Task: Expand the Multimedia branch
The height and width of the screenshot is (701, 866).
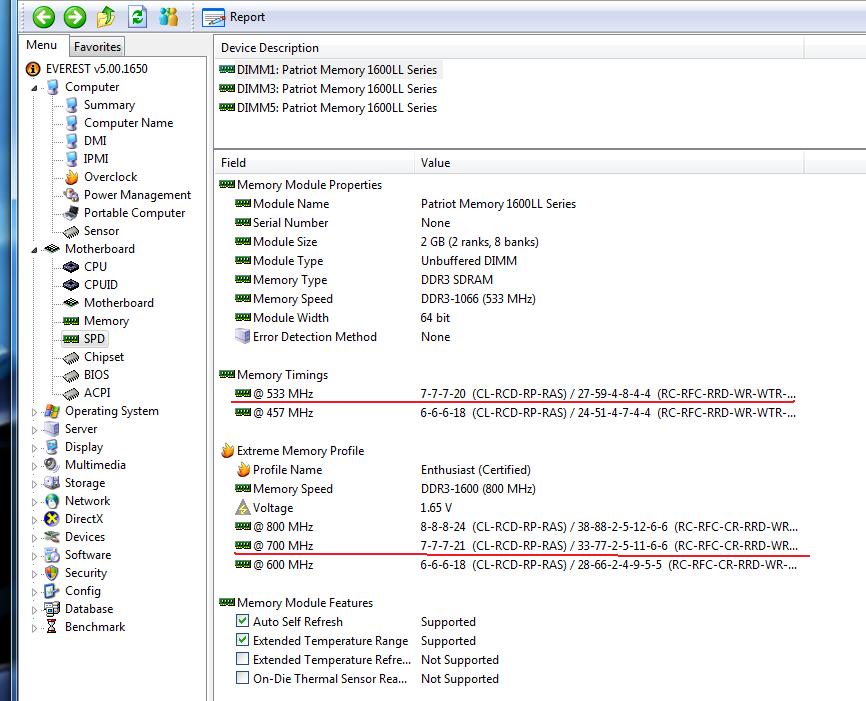Action: (34, 466)
